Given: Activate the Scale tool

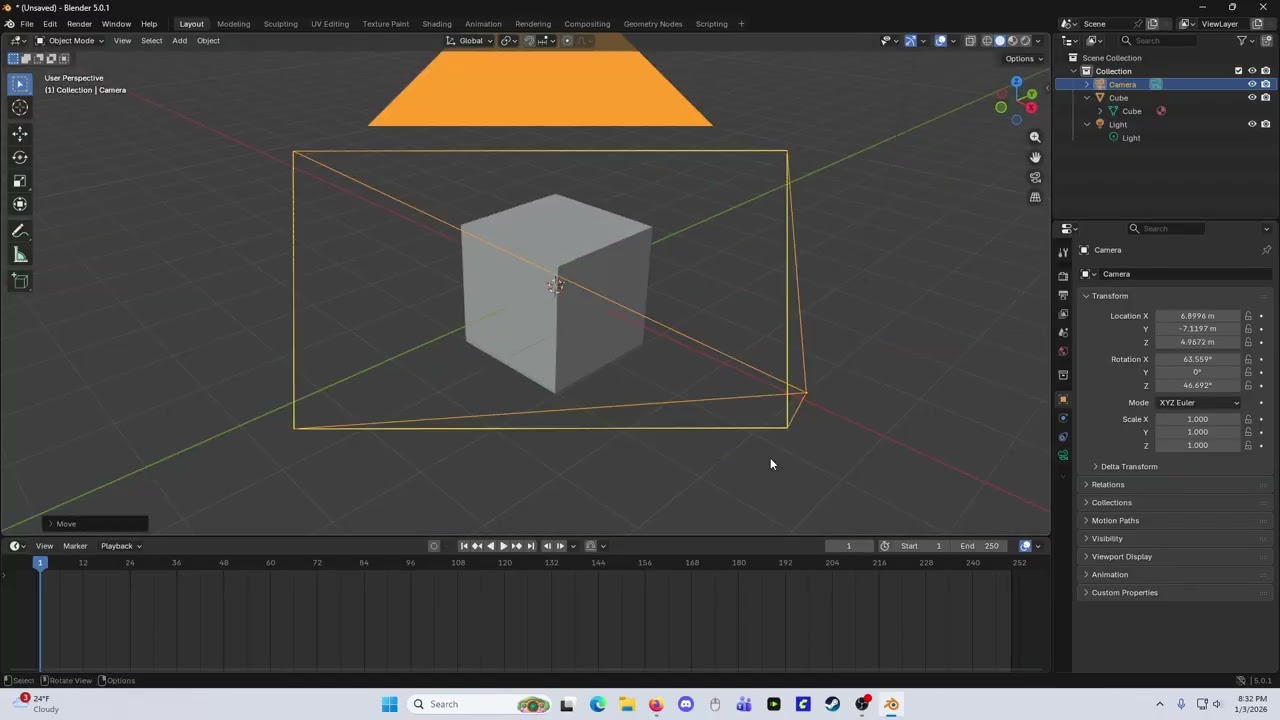Looking at the screenshot, I should tap(20, 181).
